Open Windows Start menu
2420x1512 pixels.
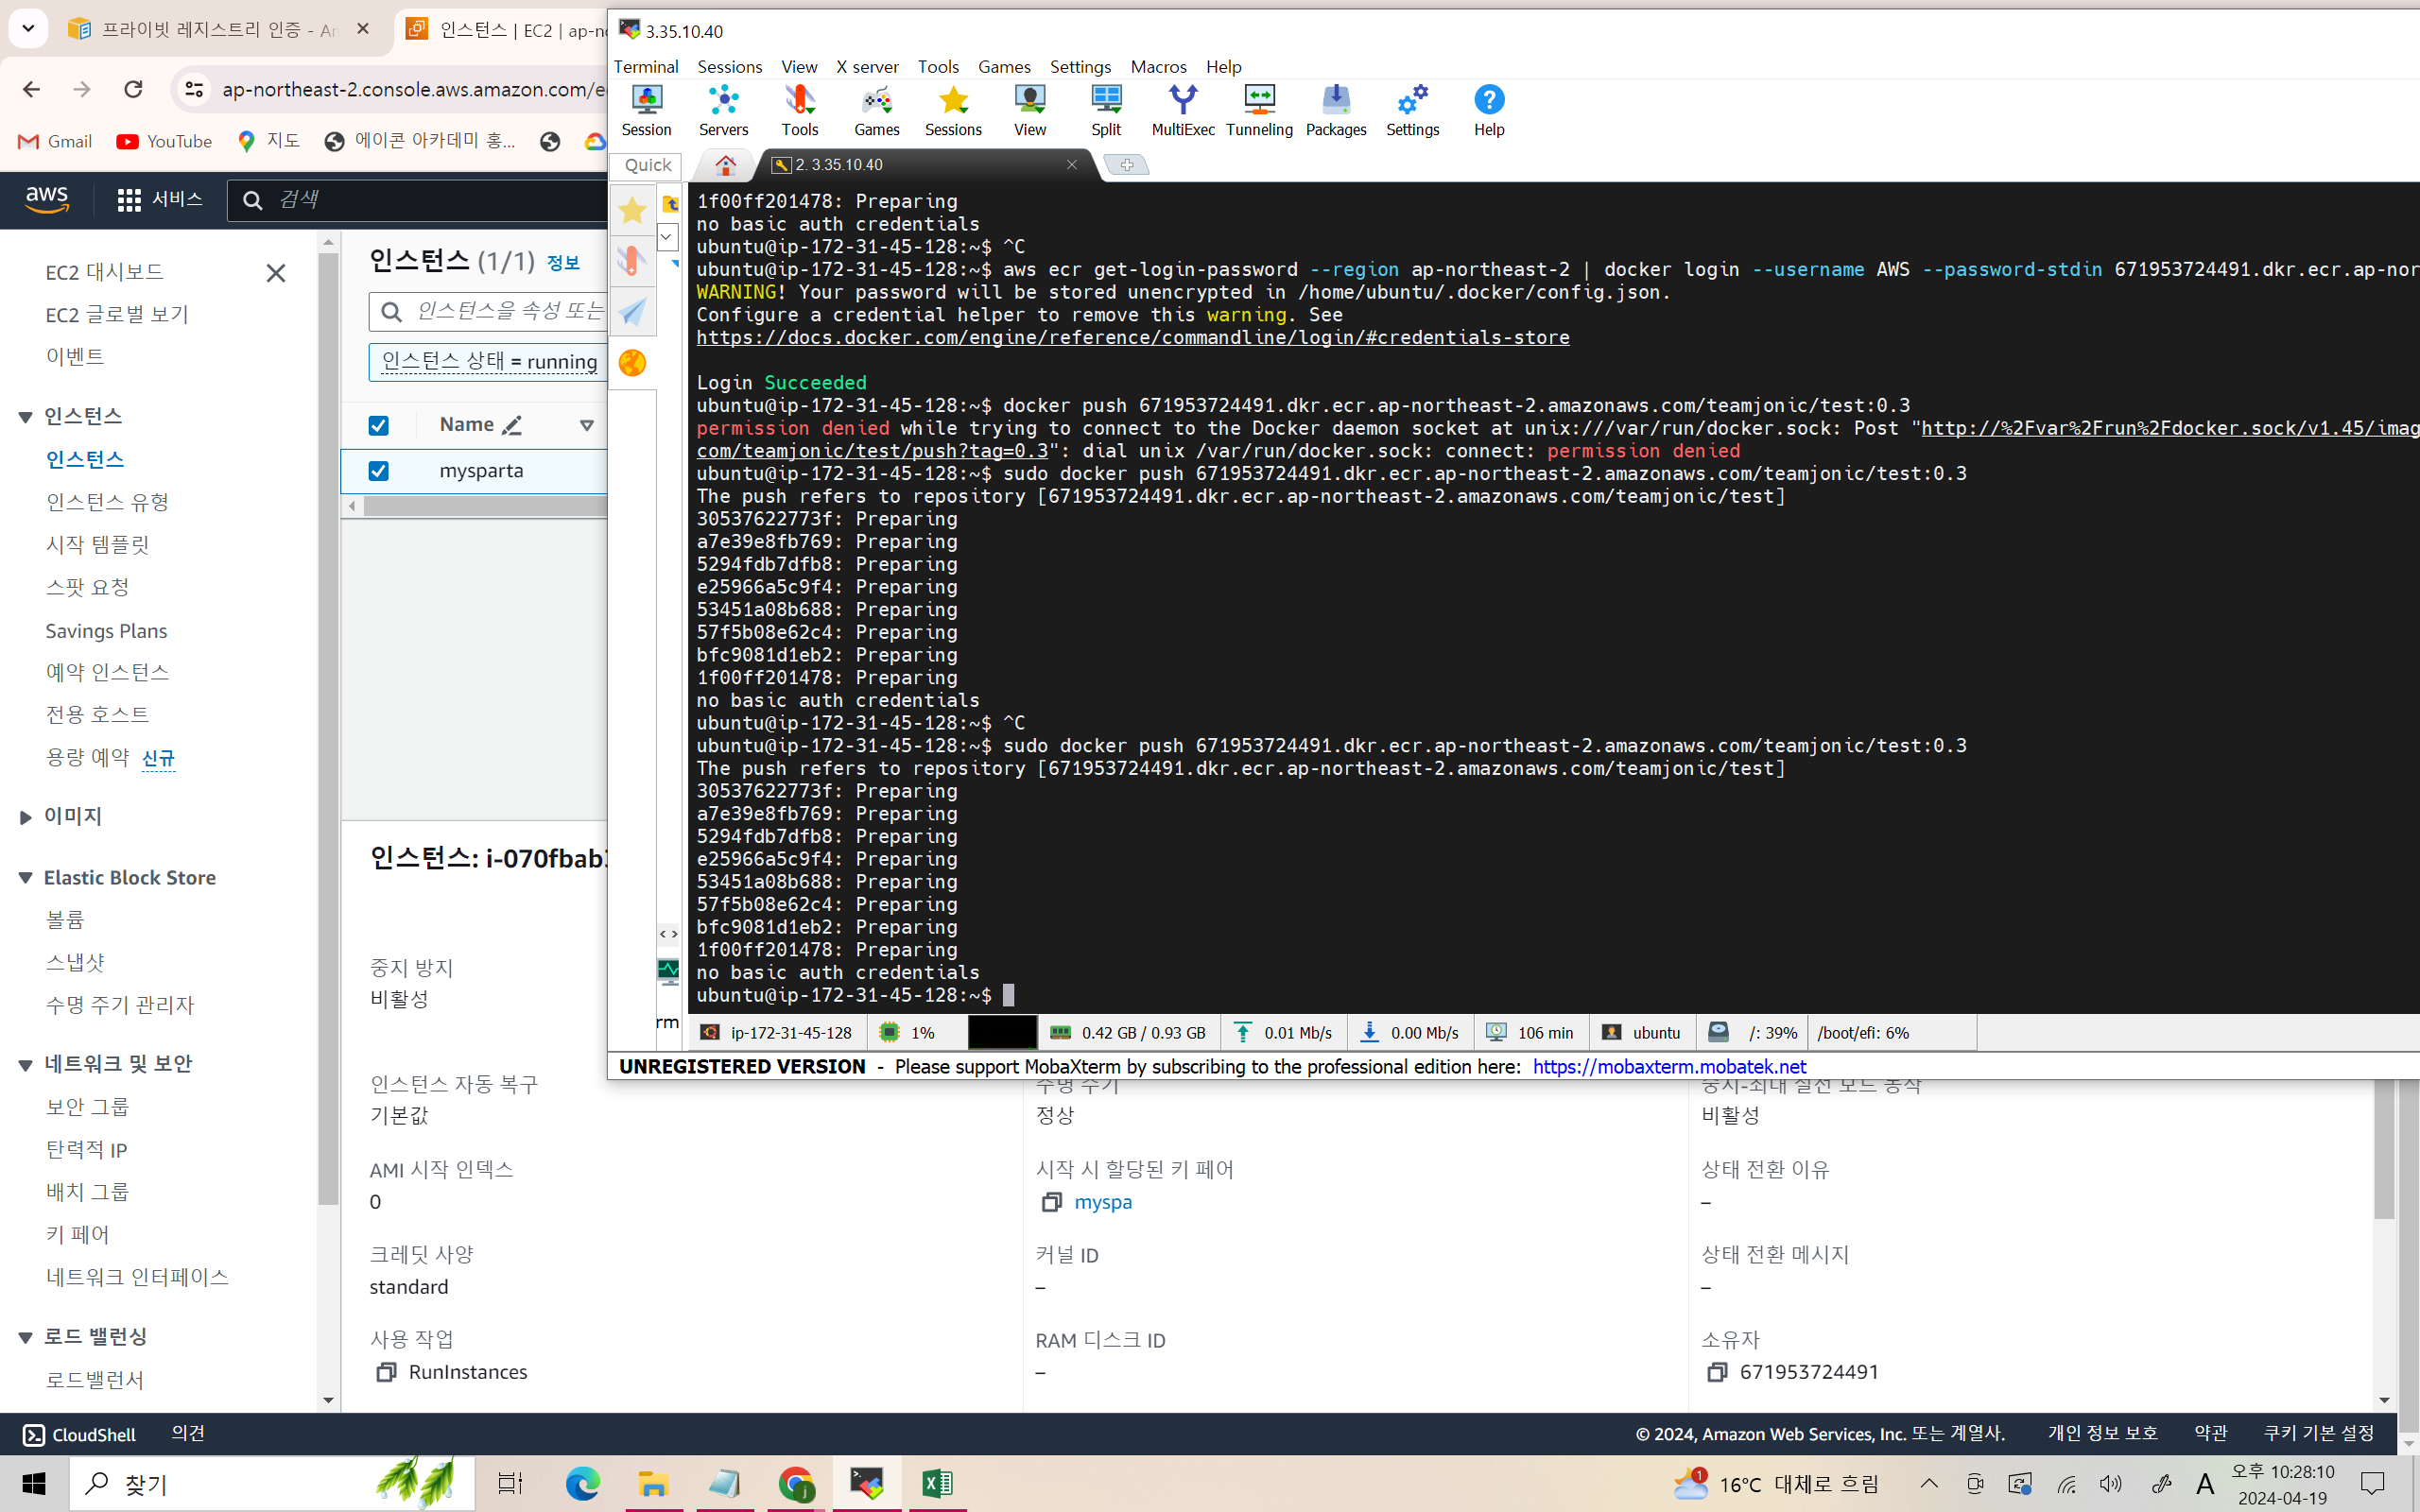coord(34,1484)
